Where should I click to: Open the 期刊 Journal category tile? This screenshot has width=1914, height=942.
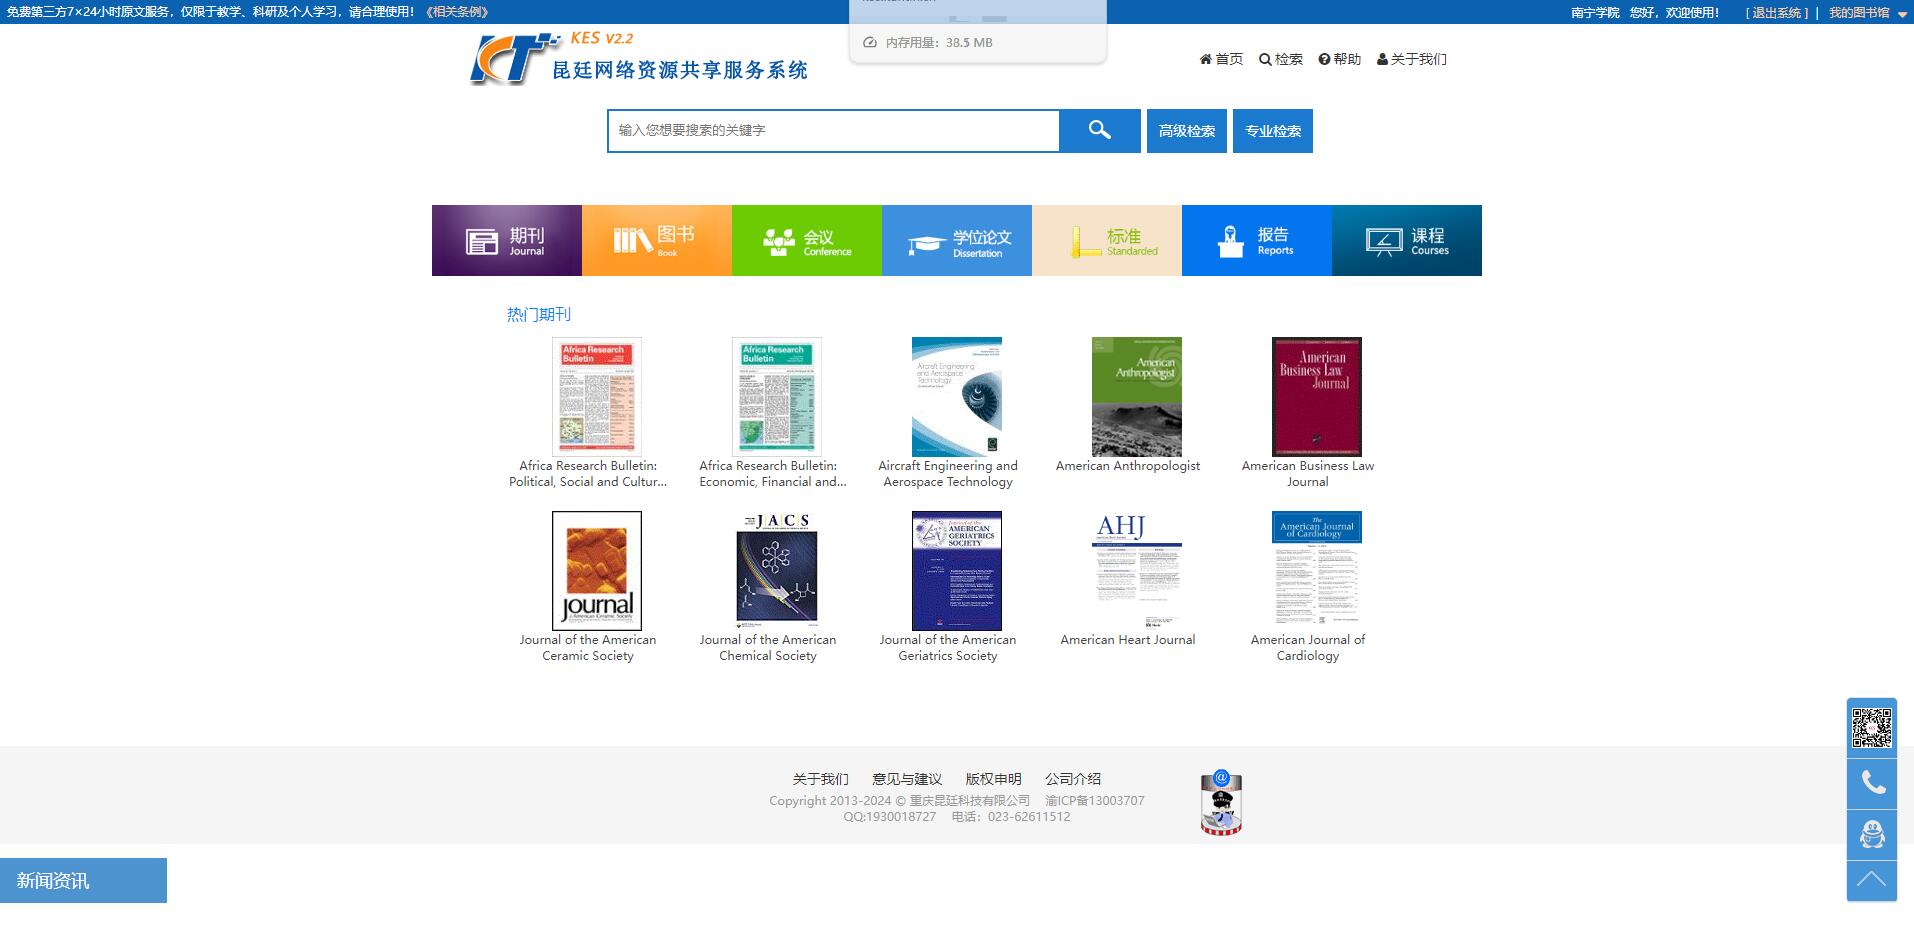[x=506, y=241]
